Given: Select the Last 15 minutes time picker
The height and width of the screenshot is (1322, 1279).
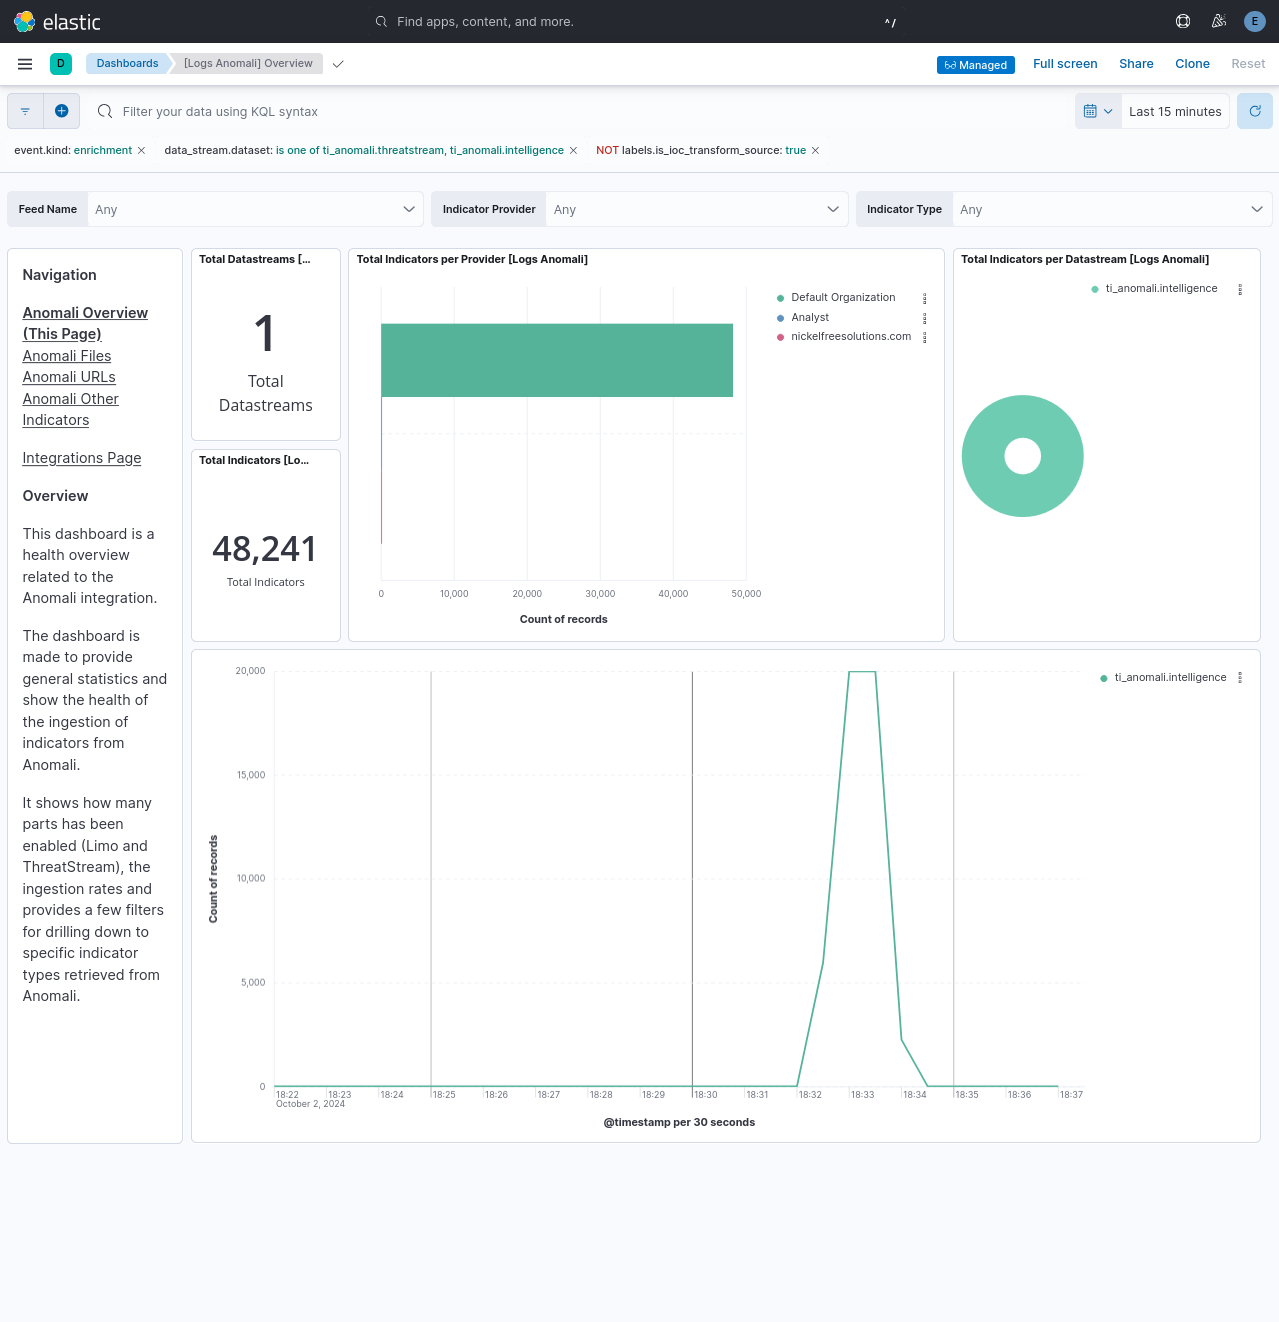Looking at the screenshot, I should pos(1175,111).
